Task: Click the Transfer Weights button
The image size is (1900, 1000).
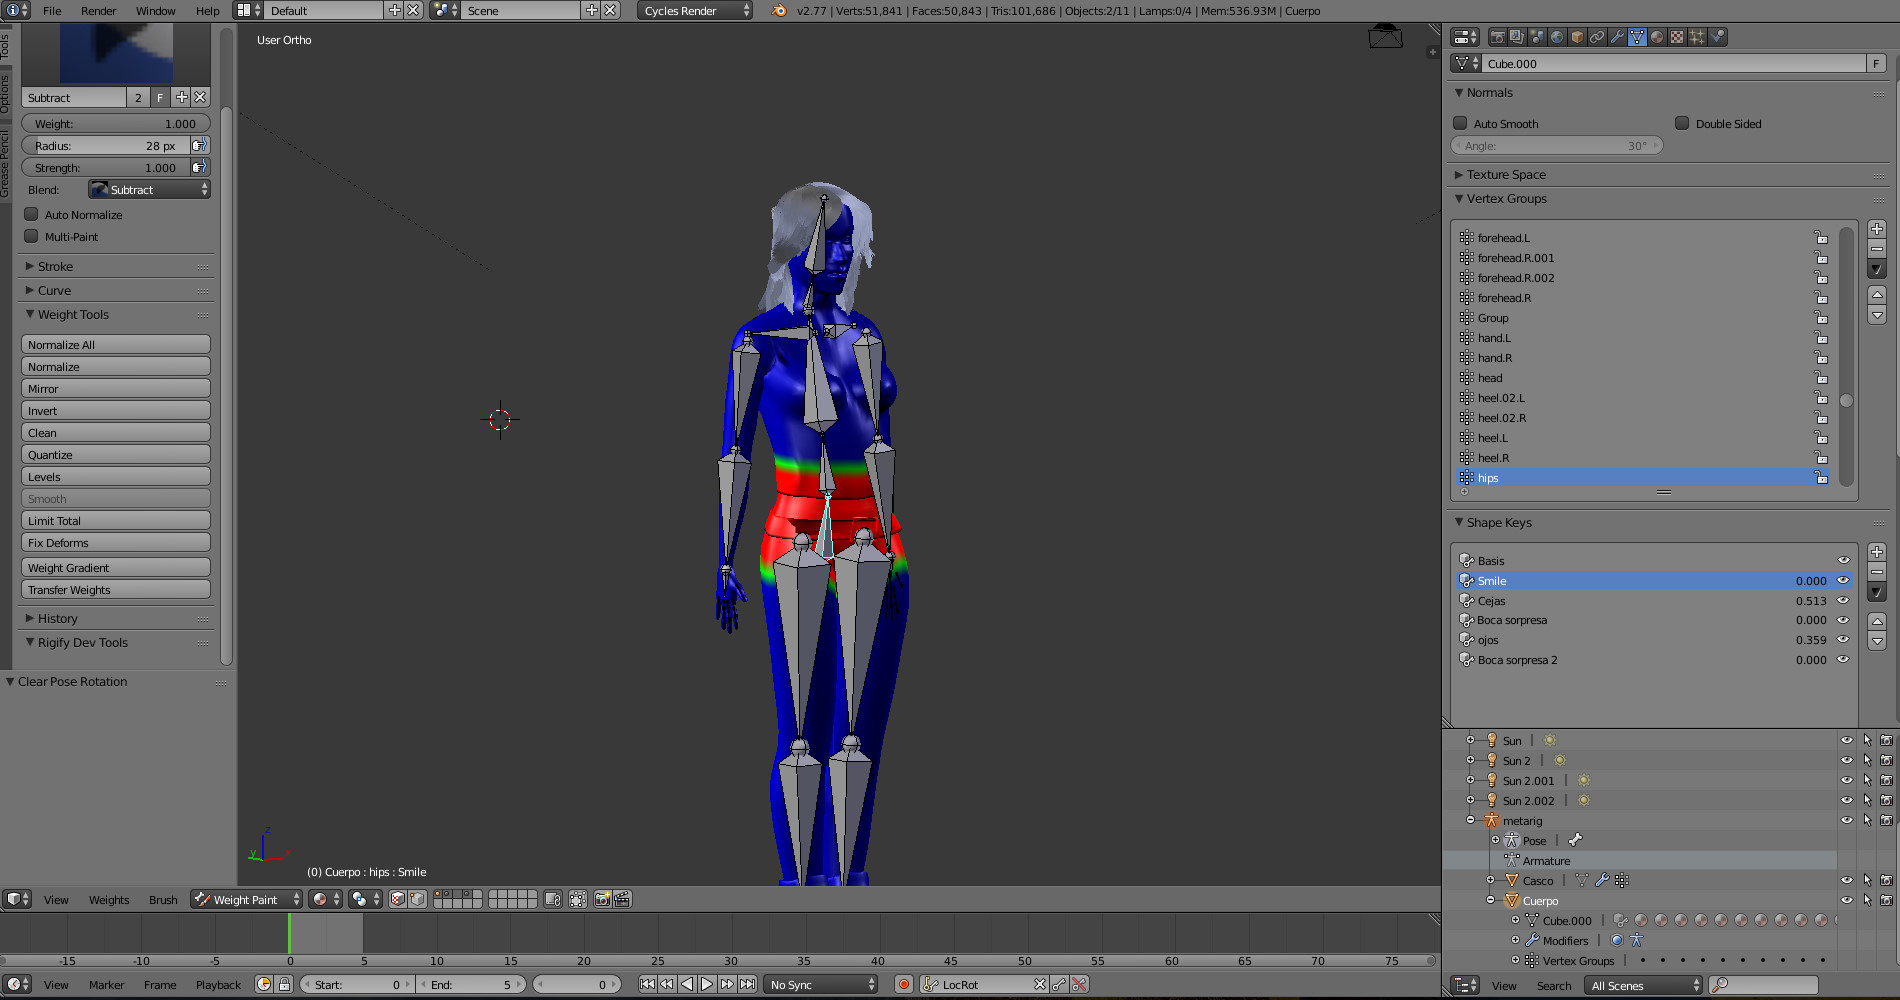Action: point(115,590)
